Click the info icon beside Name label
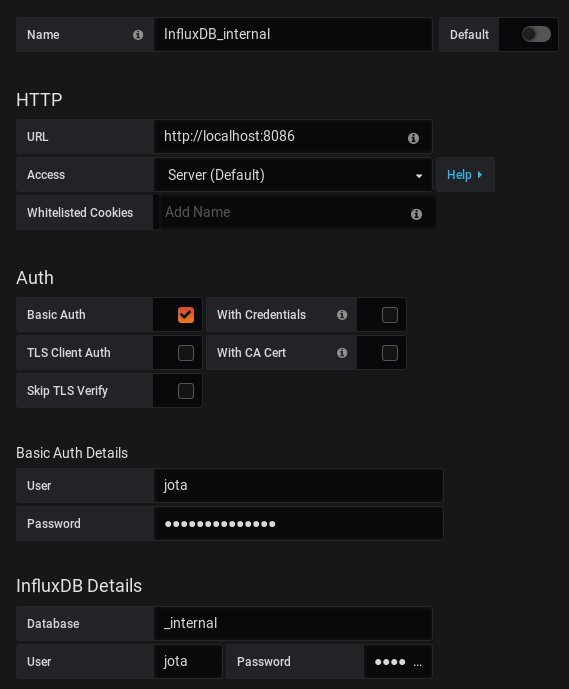This screenshot has width=569, height=689. click(x=138, y=35)
